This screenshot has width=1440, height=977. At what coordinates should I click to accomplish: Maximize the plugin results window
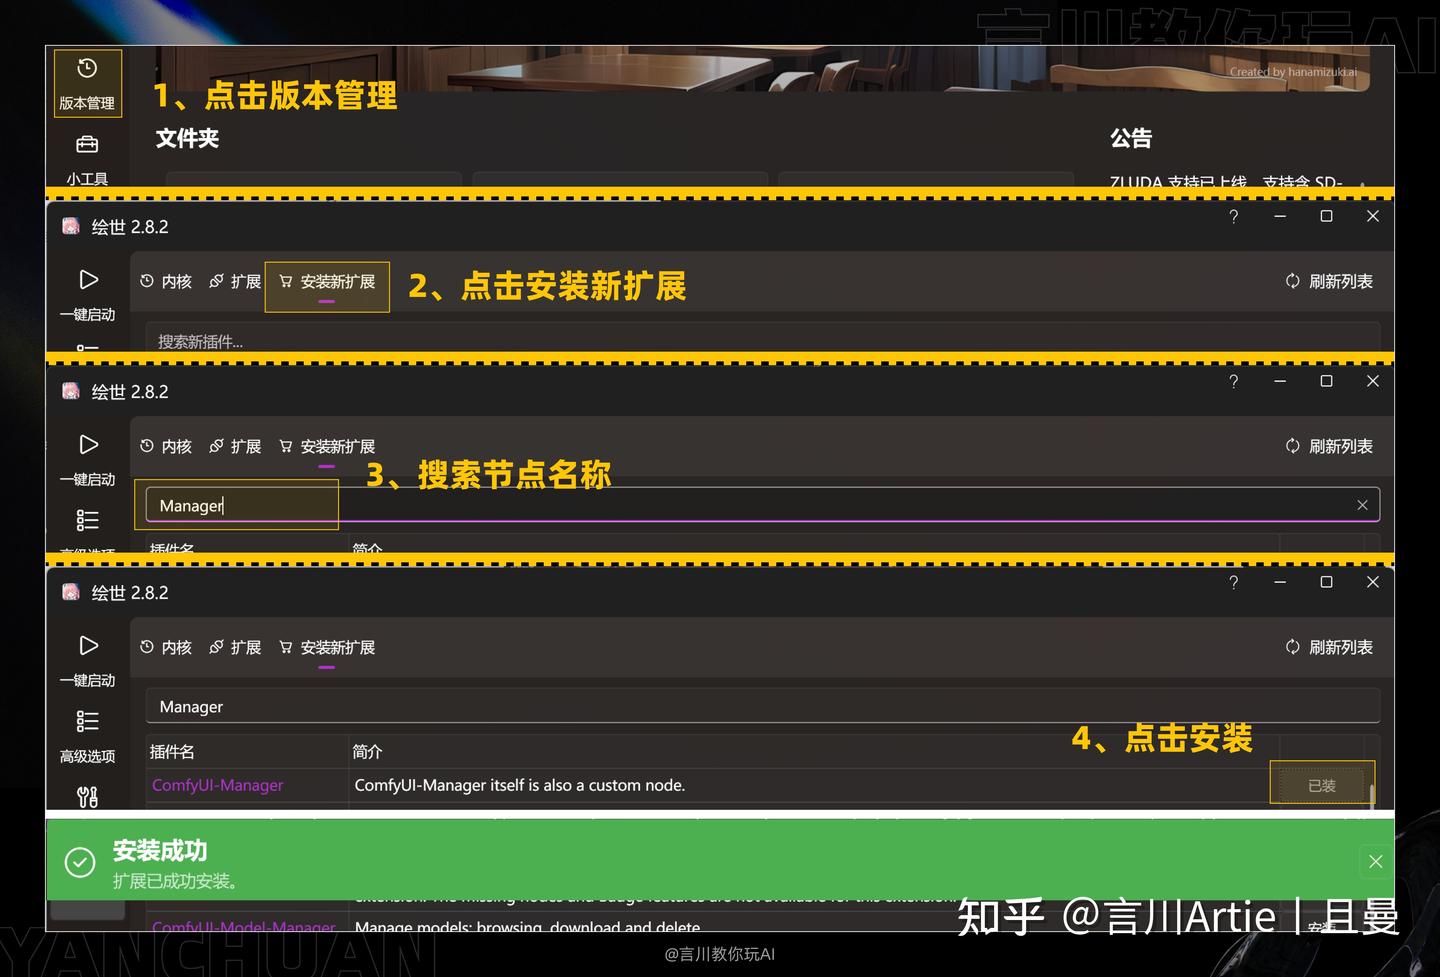point(1327,582)
